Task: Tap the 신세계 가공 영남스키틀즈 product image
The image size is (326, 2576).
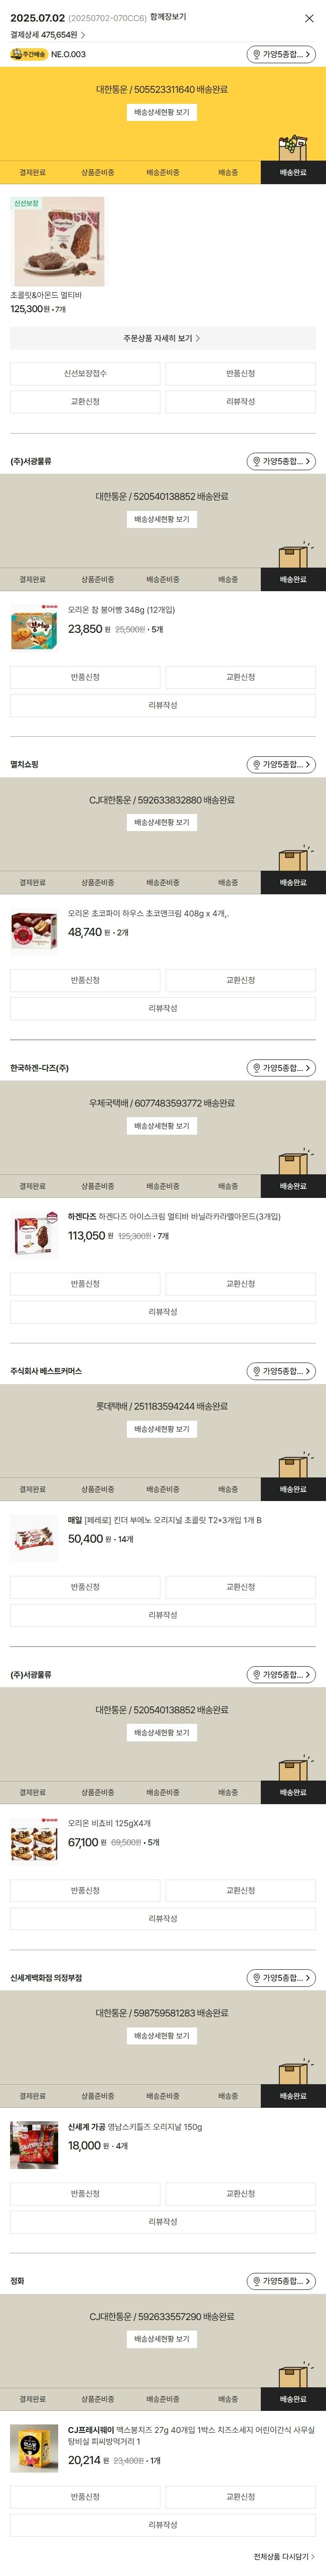Action: (35, 2145)
